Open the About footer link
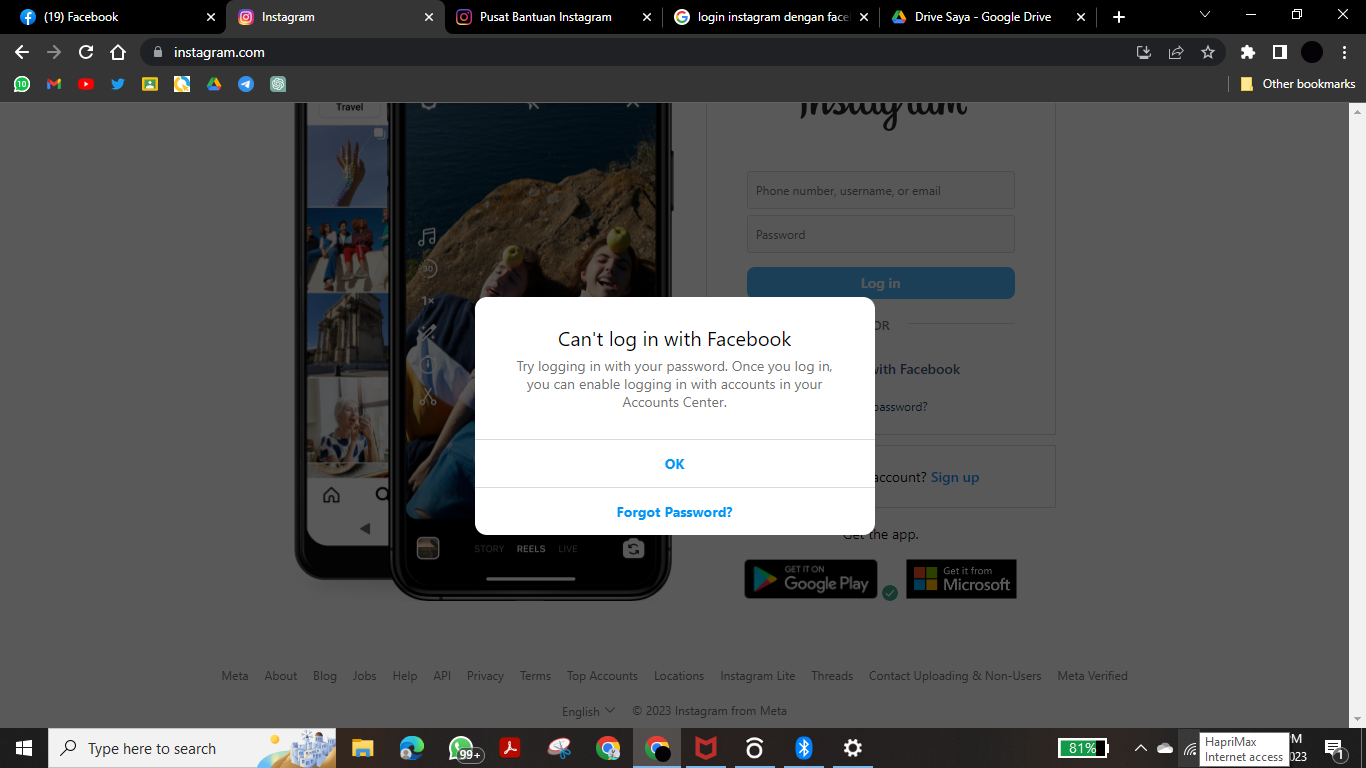 (281, 676)
